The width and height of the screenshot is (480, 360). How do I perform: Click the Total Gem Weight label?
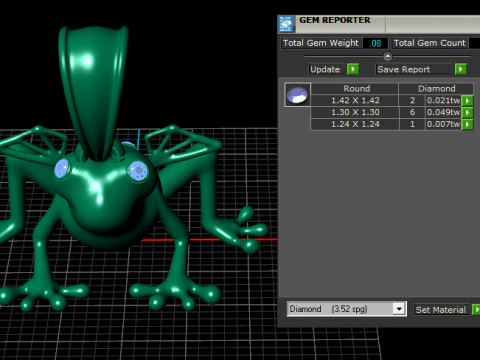tap(321, 43)
